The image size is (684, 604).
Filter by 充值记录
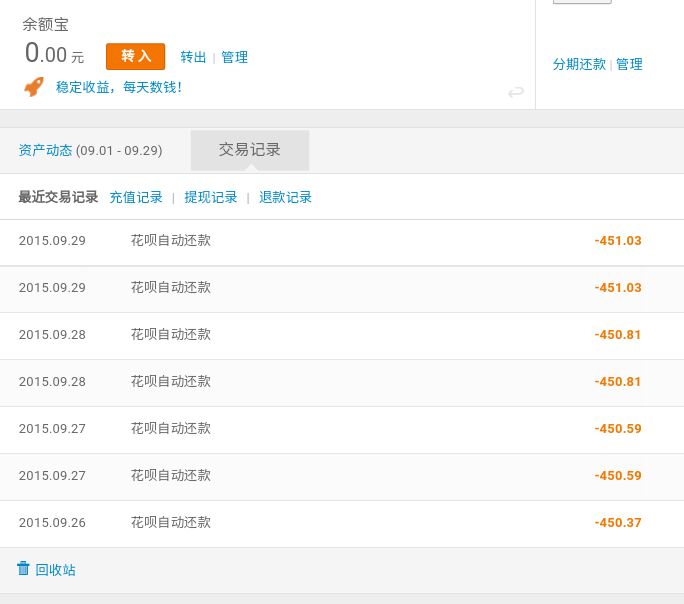coord(136,197)
